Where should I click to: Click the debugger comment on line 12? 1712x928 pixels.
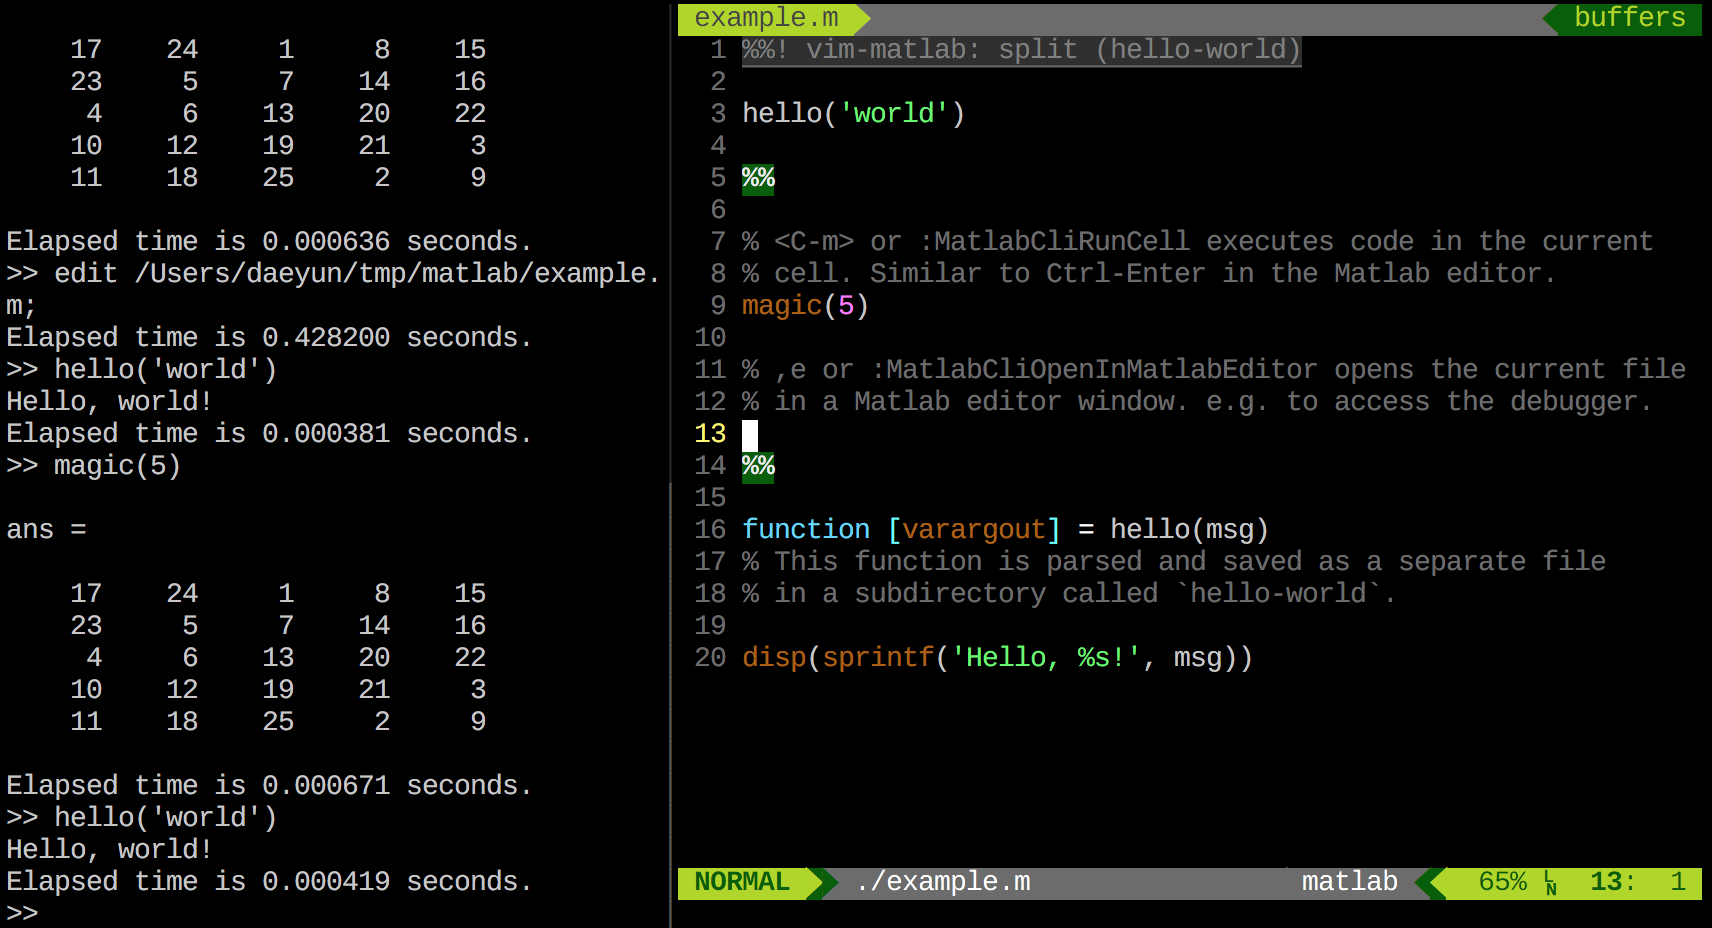point(1197,402)
